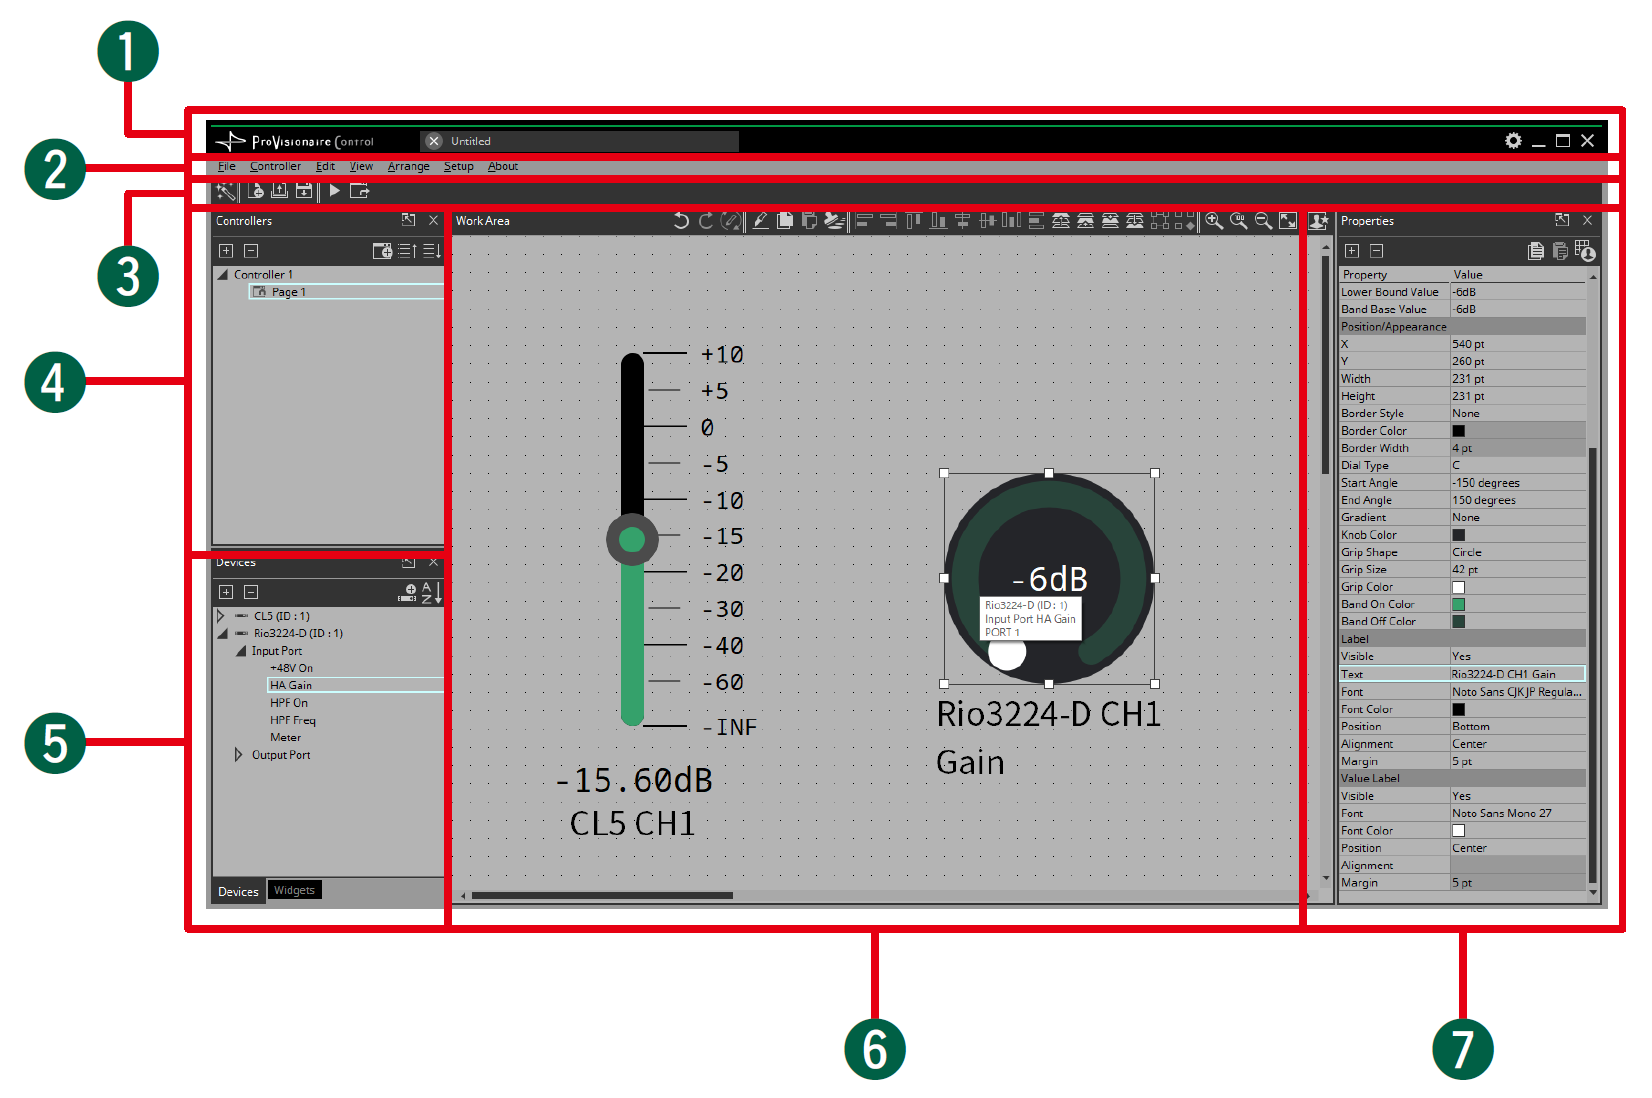The height and width of the screenshot is (1098, 1652).
Task: Click the align right edges icon
Action: pyautogui.click(x=889, y=221)
